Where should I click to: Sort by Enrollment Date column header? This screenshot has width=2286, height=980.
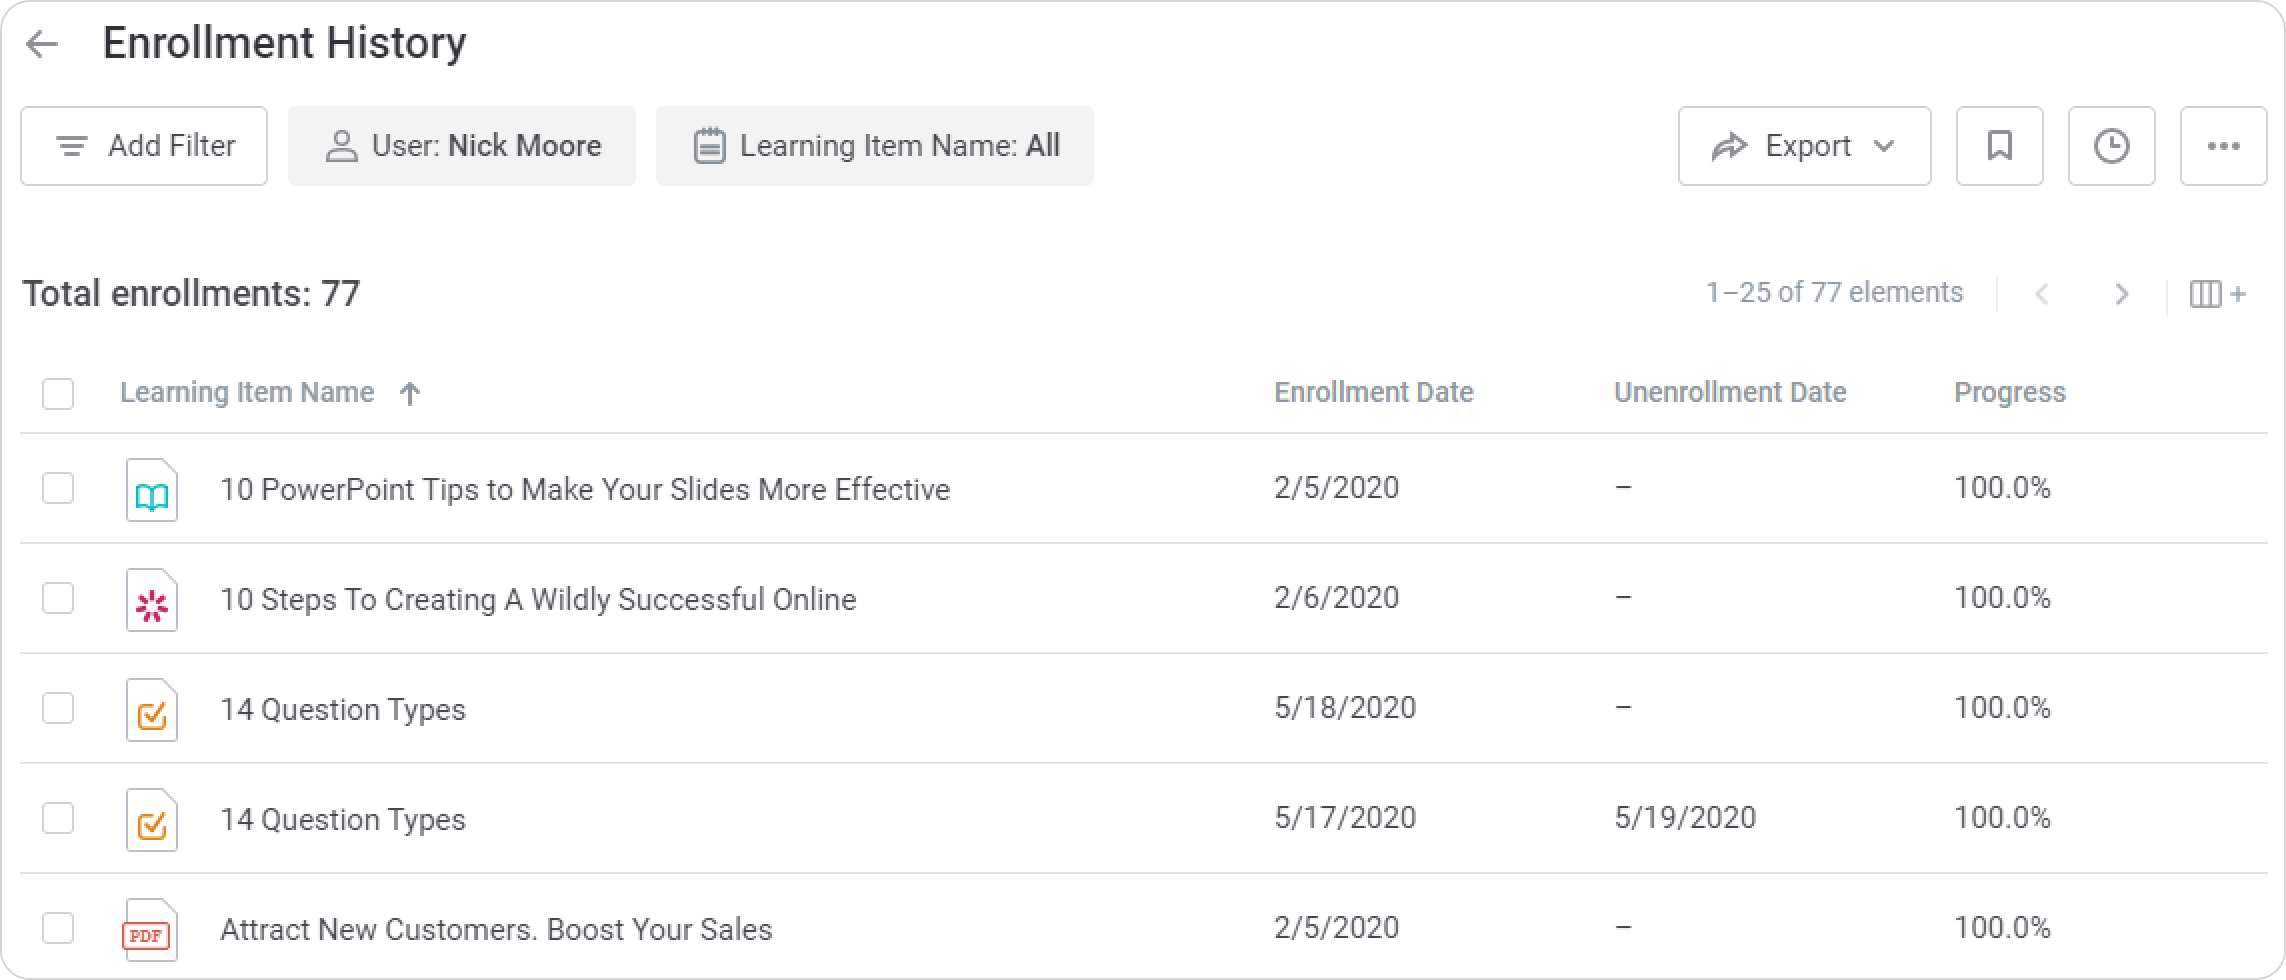pyautogui.click(x=1373, y=393)
